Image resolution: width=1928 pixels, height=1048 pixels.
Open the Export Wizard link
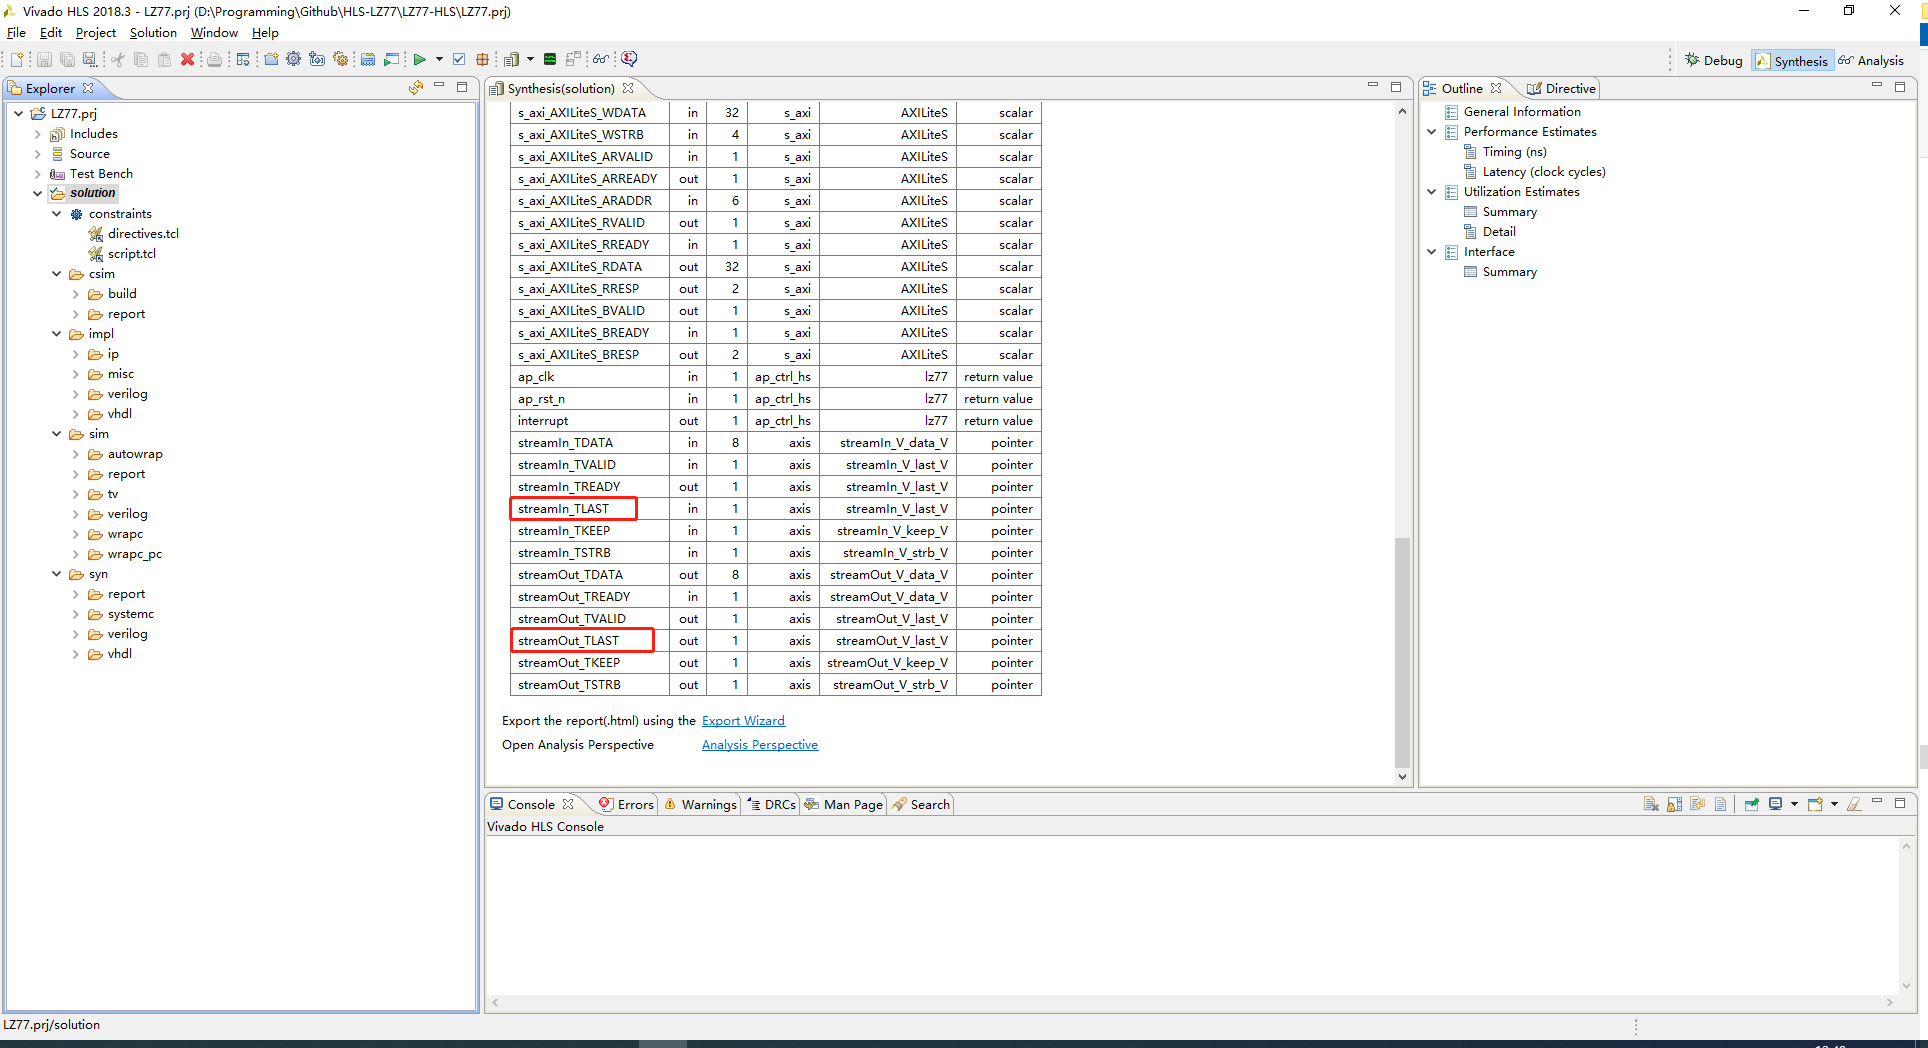pyautogui.click(x=743, y=720)
